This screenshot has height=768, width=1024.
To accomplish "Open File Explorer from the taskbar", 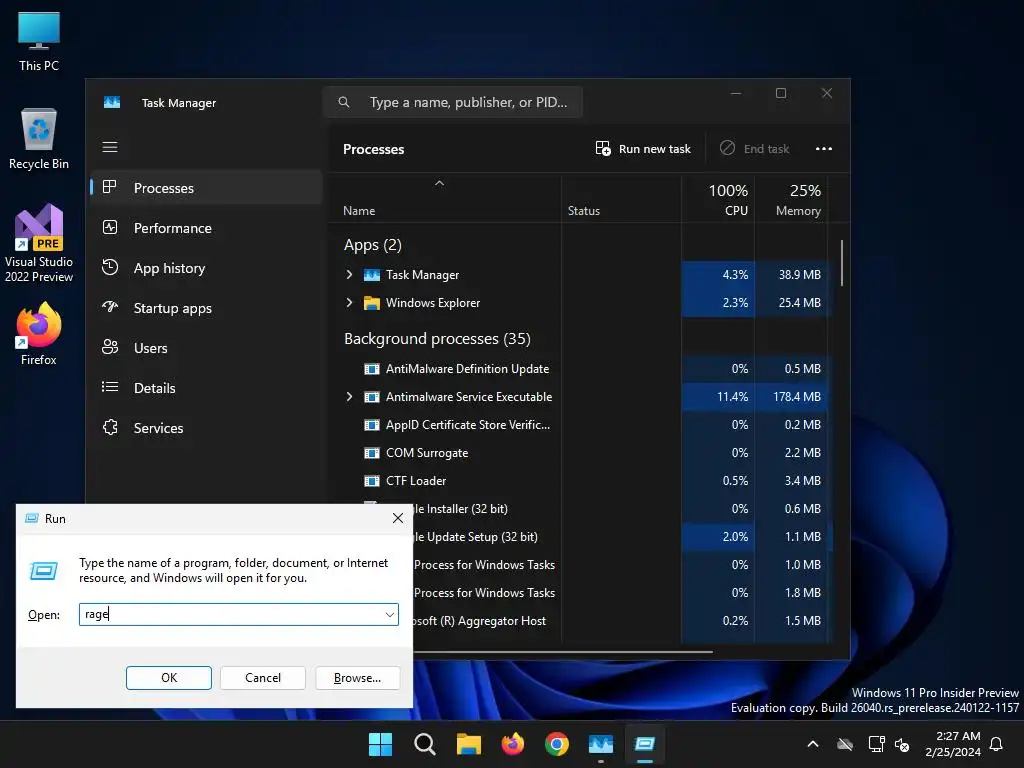I will 468,744.
